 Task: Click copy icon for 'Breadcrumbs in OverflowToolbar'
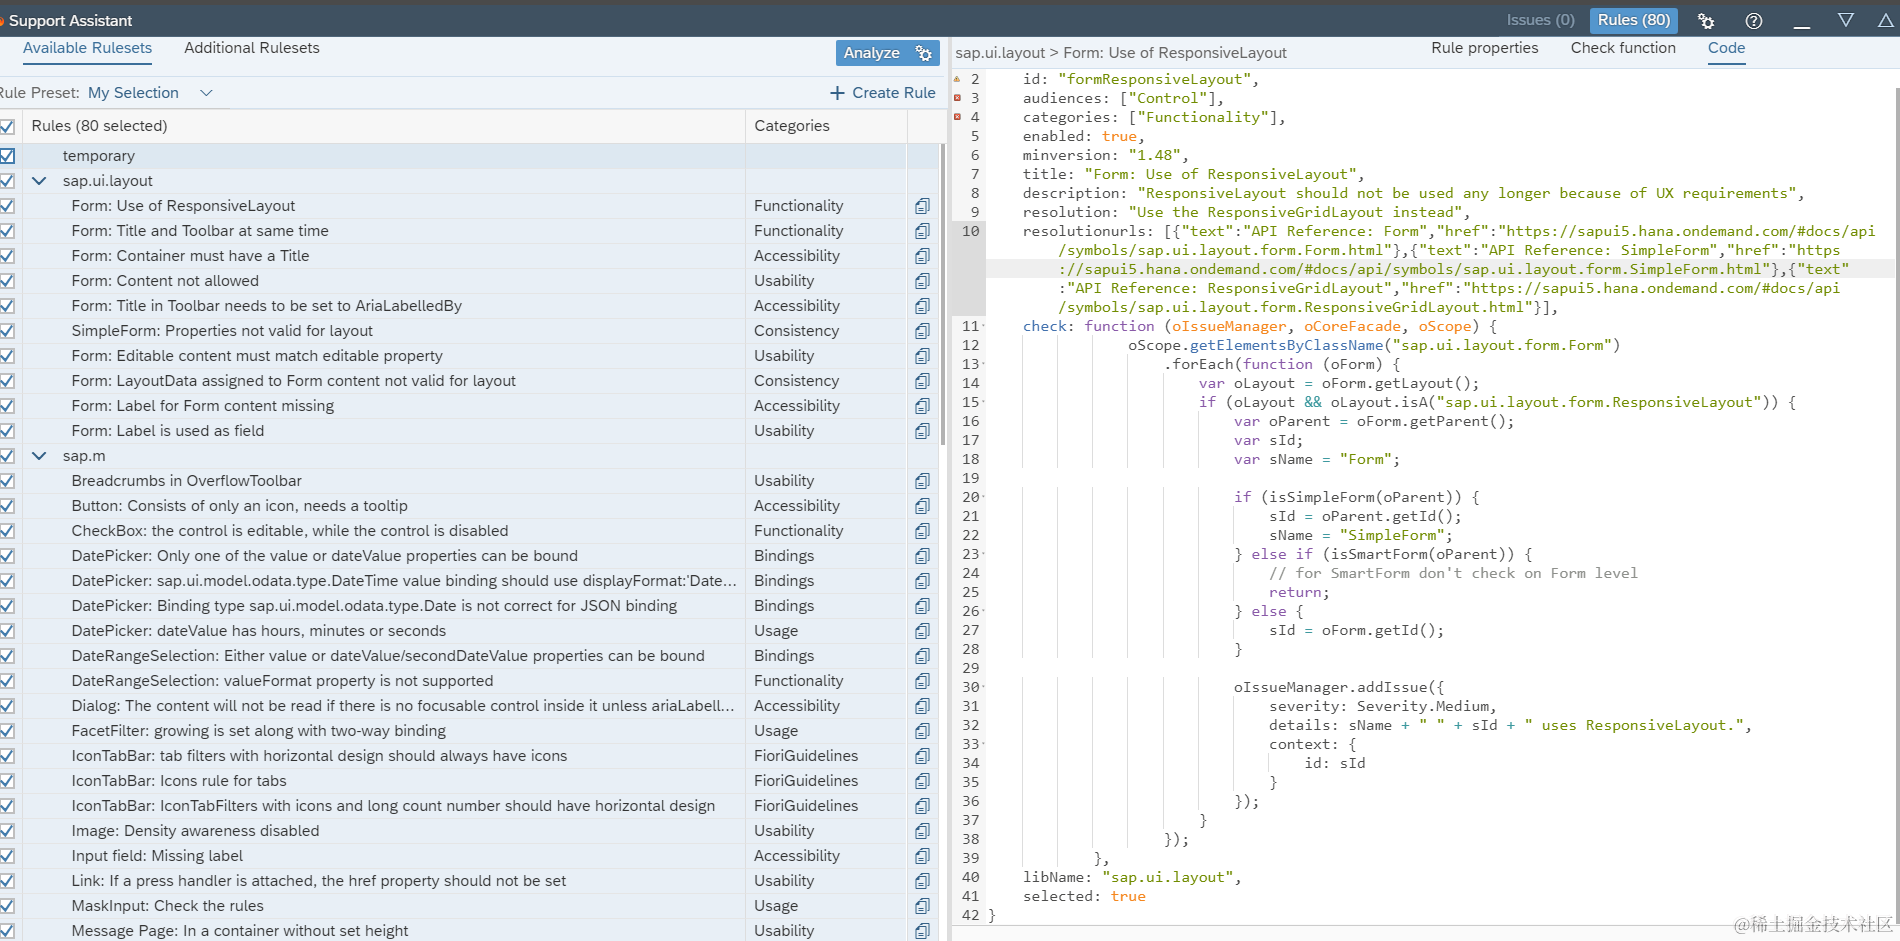point(922,481)
